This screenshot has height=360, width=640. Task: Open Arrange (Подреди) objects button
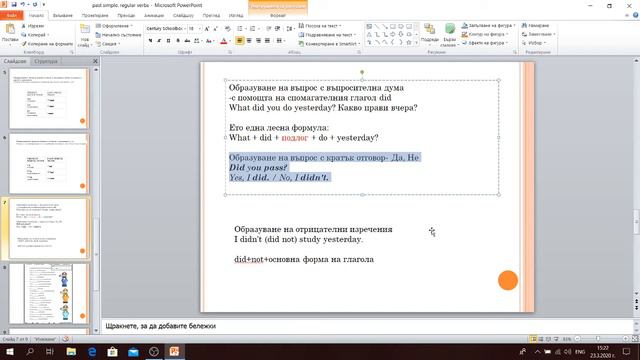(429, 33)
